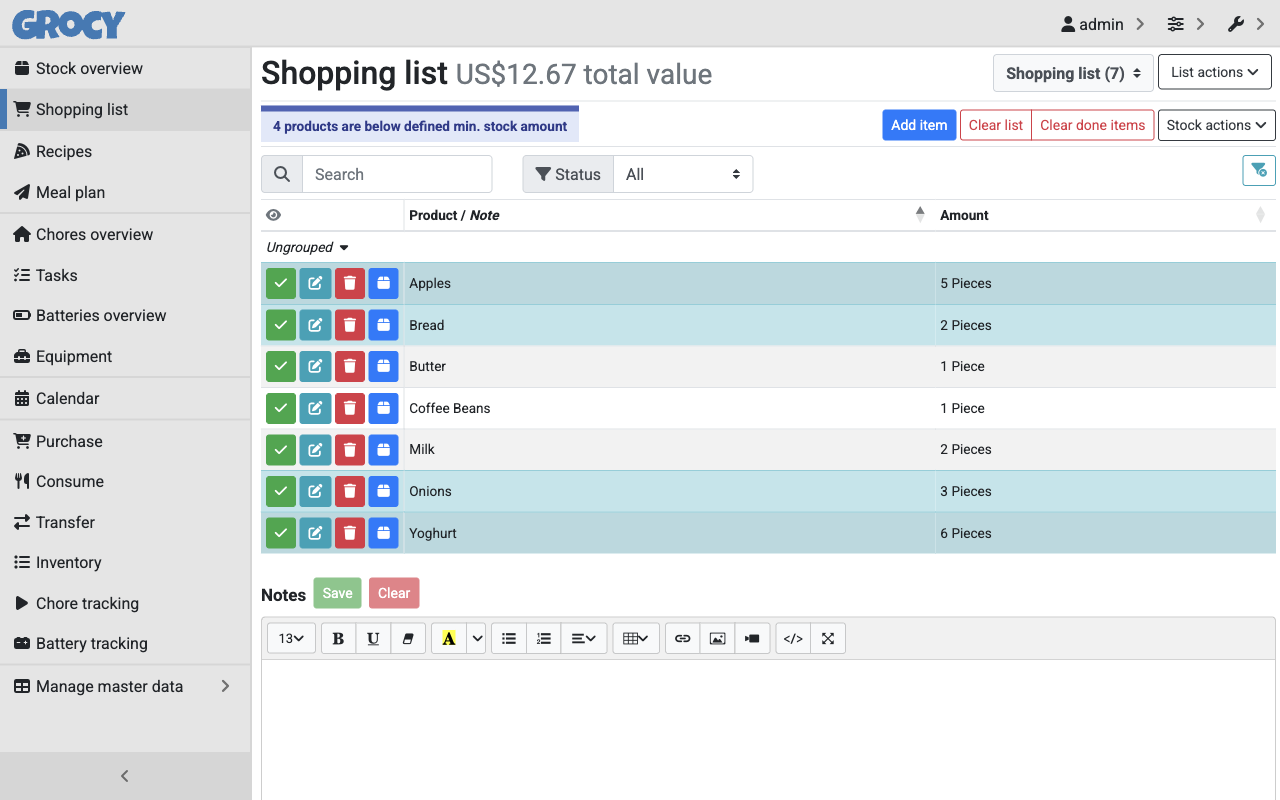Screen dimensions: 1280x800
Task: Open the table insert dropdown
Action: tap(636, 638)
